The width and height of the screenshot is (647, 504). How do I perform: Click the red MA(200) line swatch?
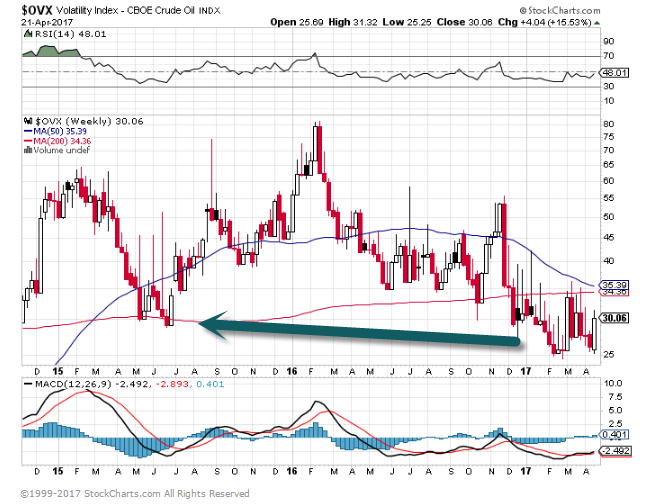(28, 141)
